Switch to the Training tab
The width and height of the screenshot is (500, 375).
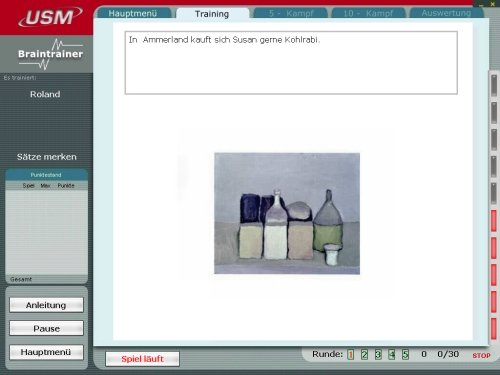pyautogui.click(x=212, y=14)
